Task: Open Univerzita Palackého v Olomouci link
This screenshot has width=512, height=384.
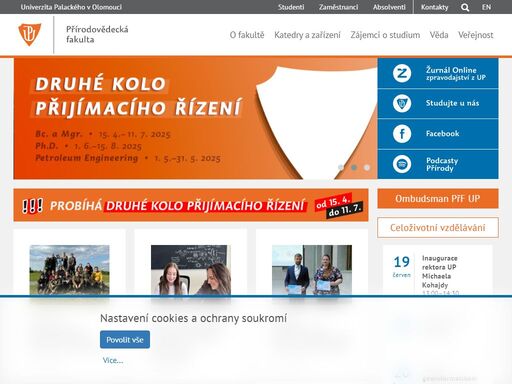Action: [71, 7]
